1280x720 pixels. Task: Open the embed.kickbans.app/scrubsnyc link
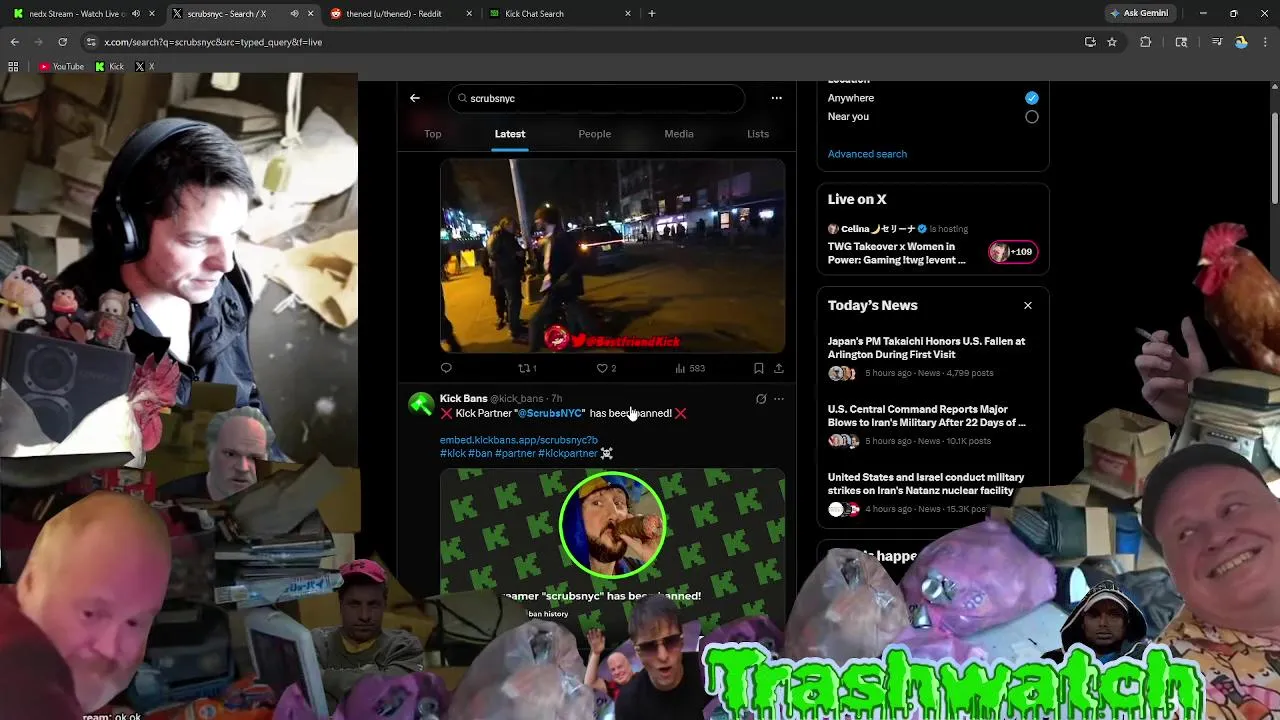tap(518, 440)
